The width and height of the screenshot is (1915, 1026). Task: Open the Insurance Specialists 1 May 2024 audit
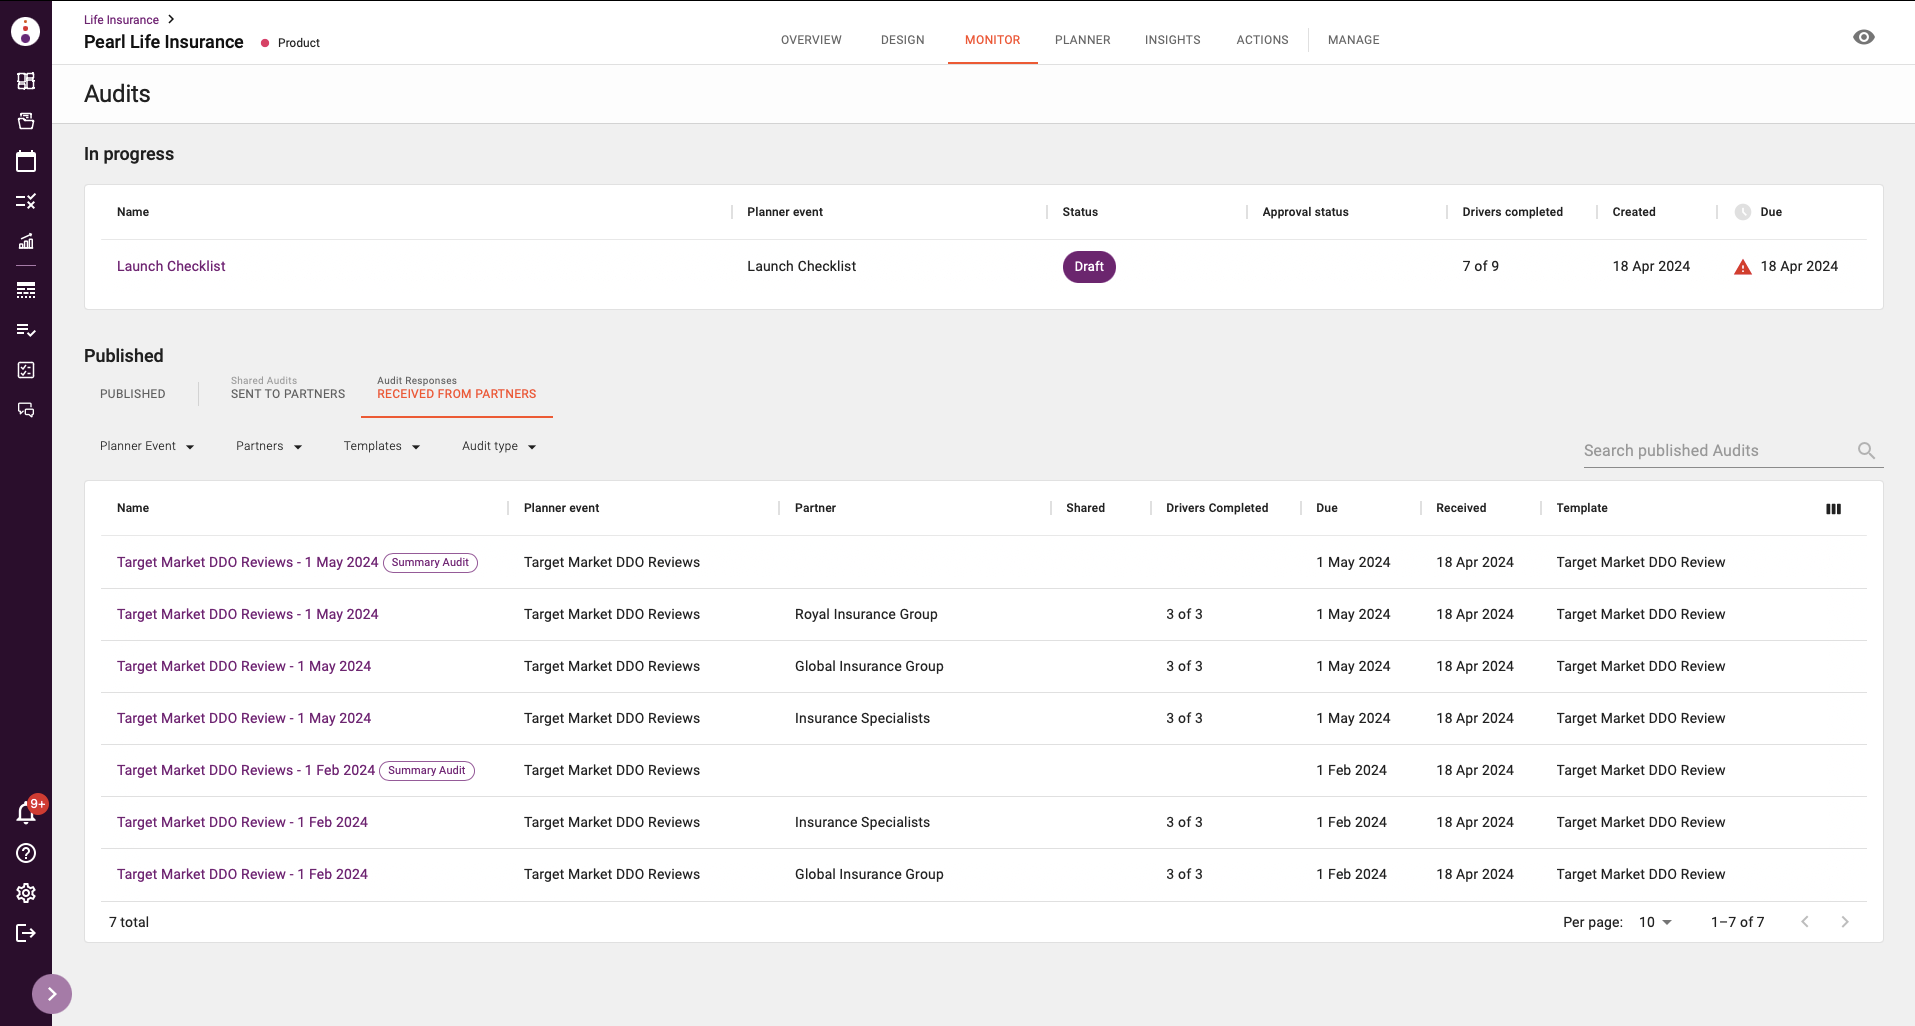pyautogui.click(x=244, y=718)
